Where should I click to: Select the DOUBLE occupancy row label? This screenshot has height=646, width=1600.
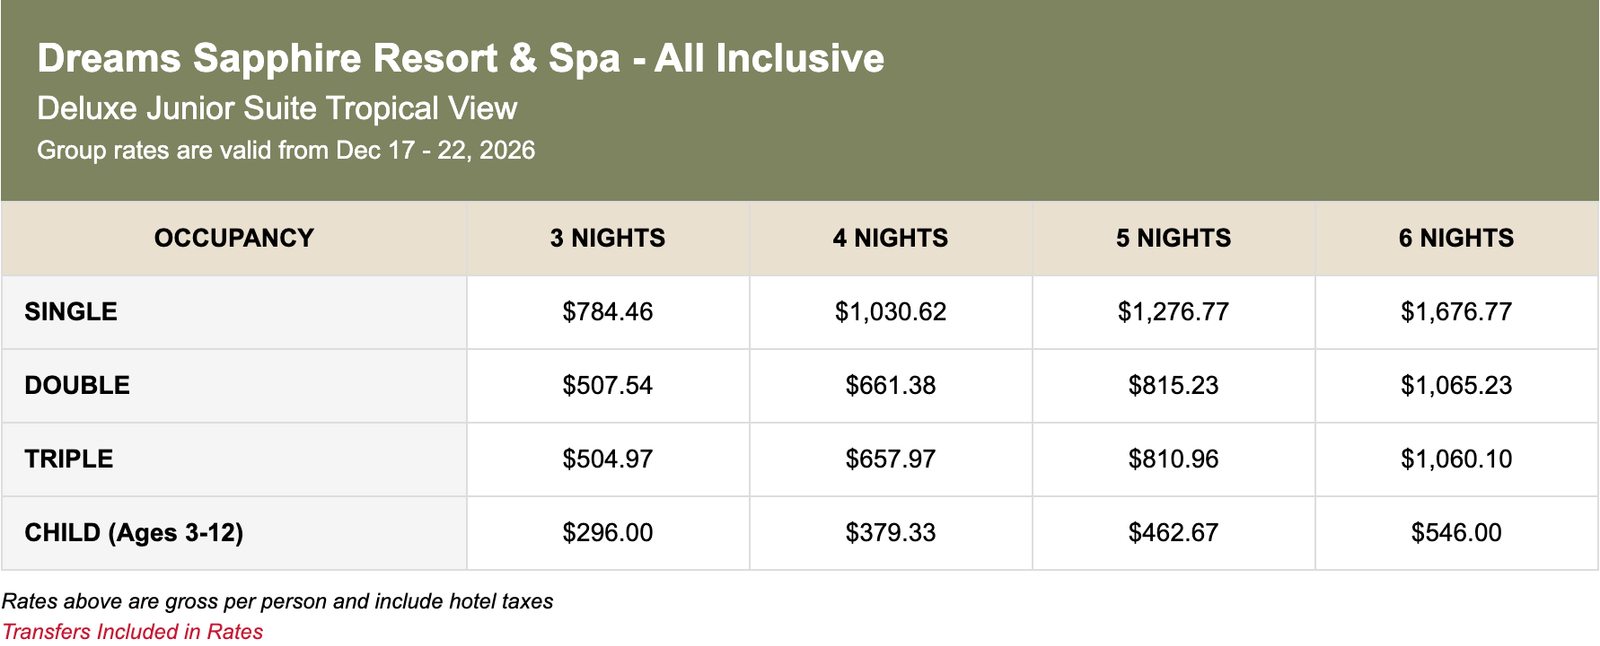click(x=77, y=386)
